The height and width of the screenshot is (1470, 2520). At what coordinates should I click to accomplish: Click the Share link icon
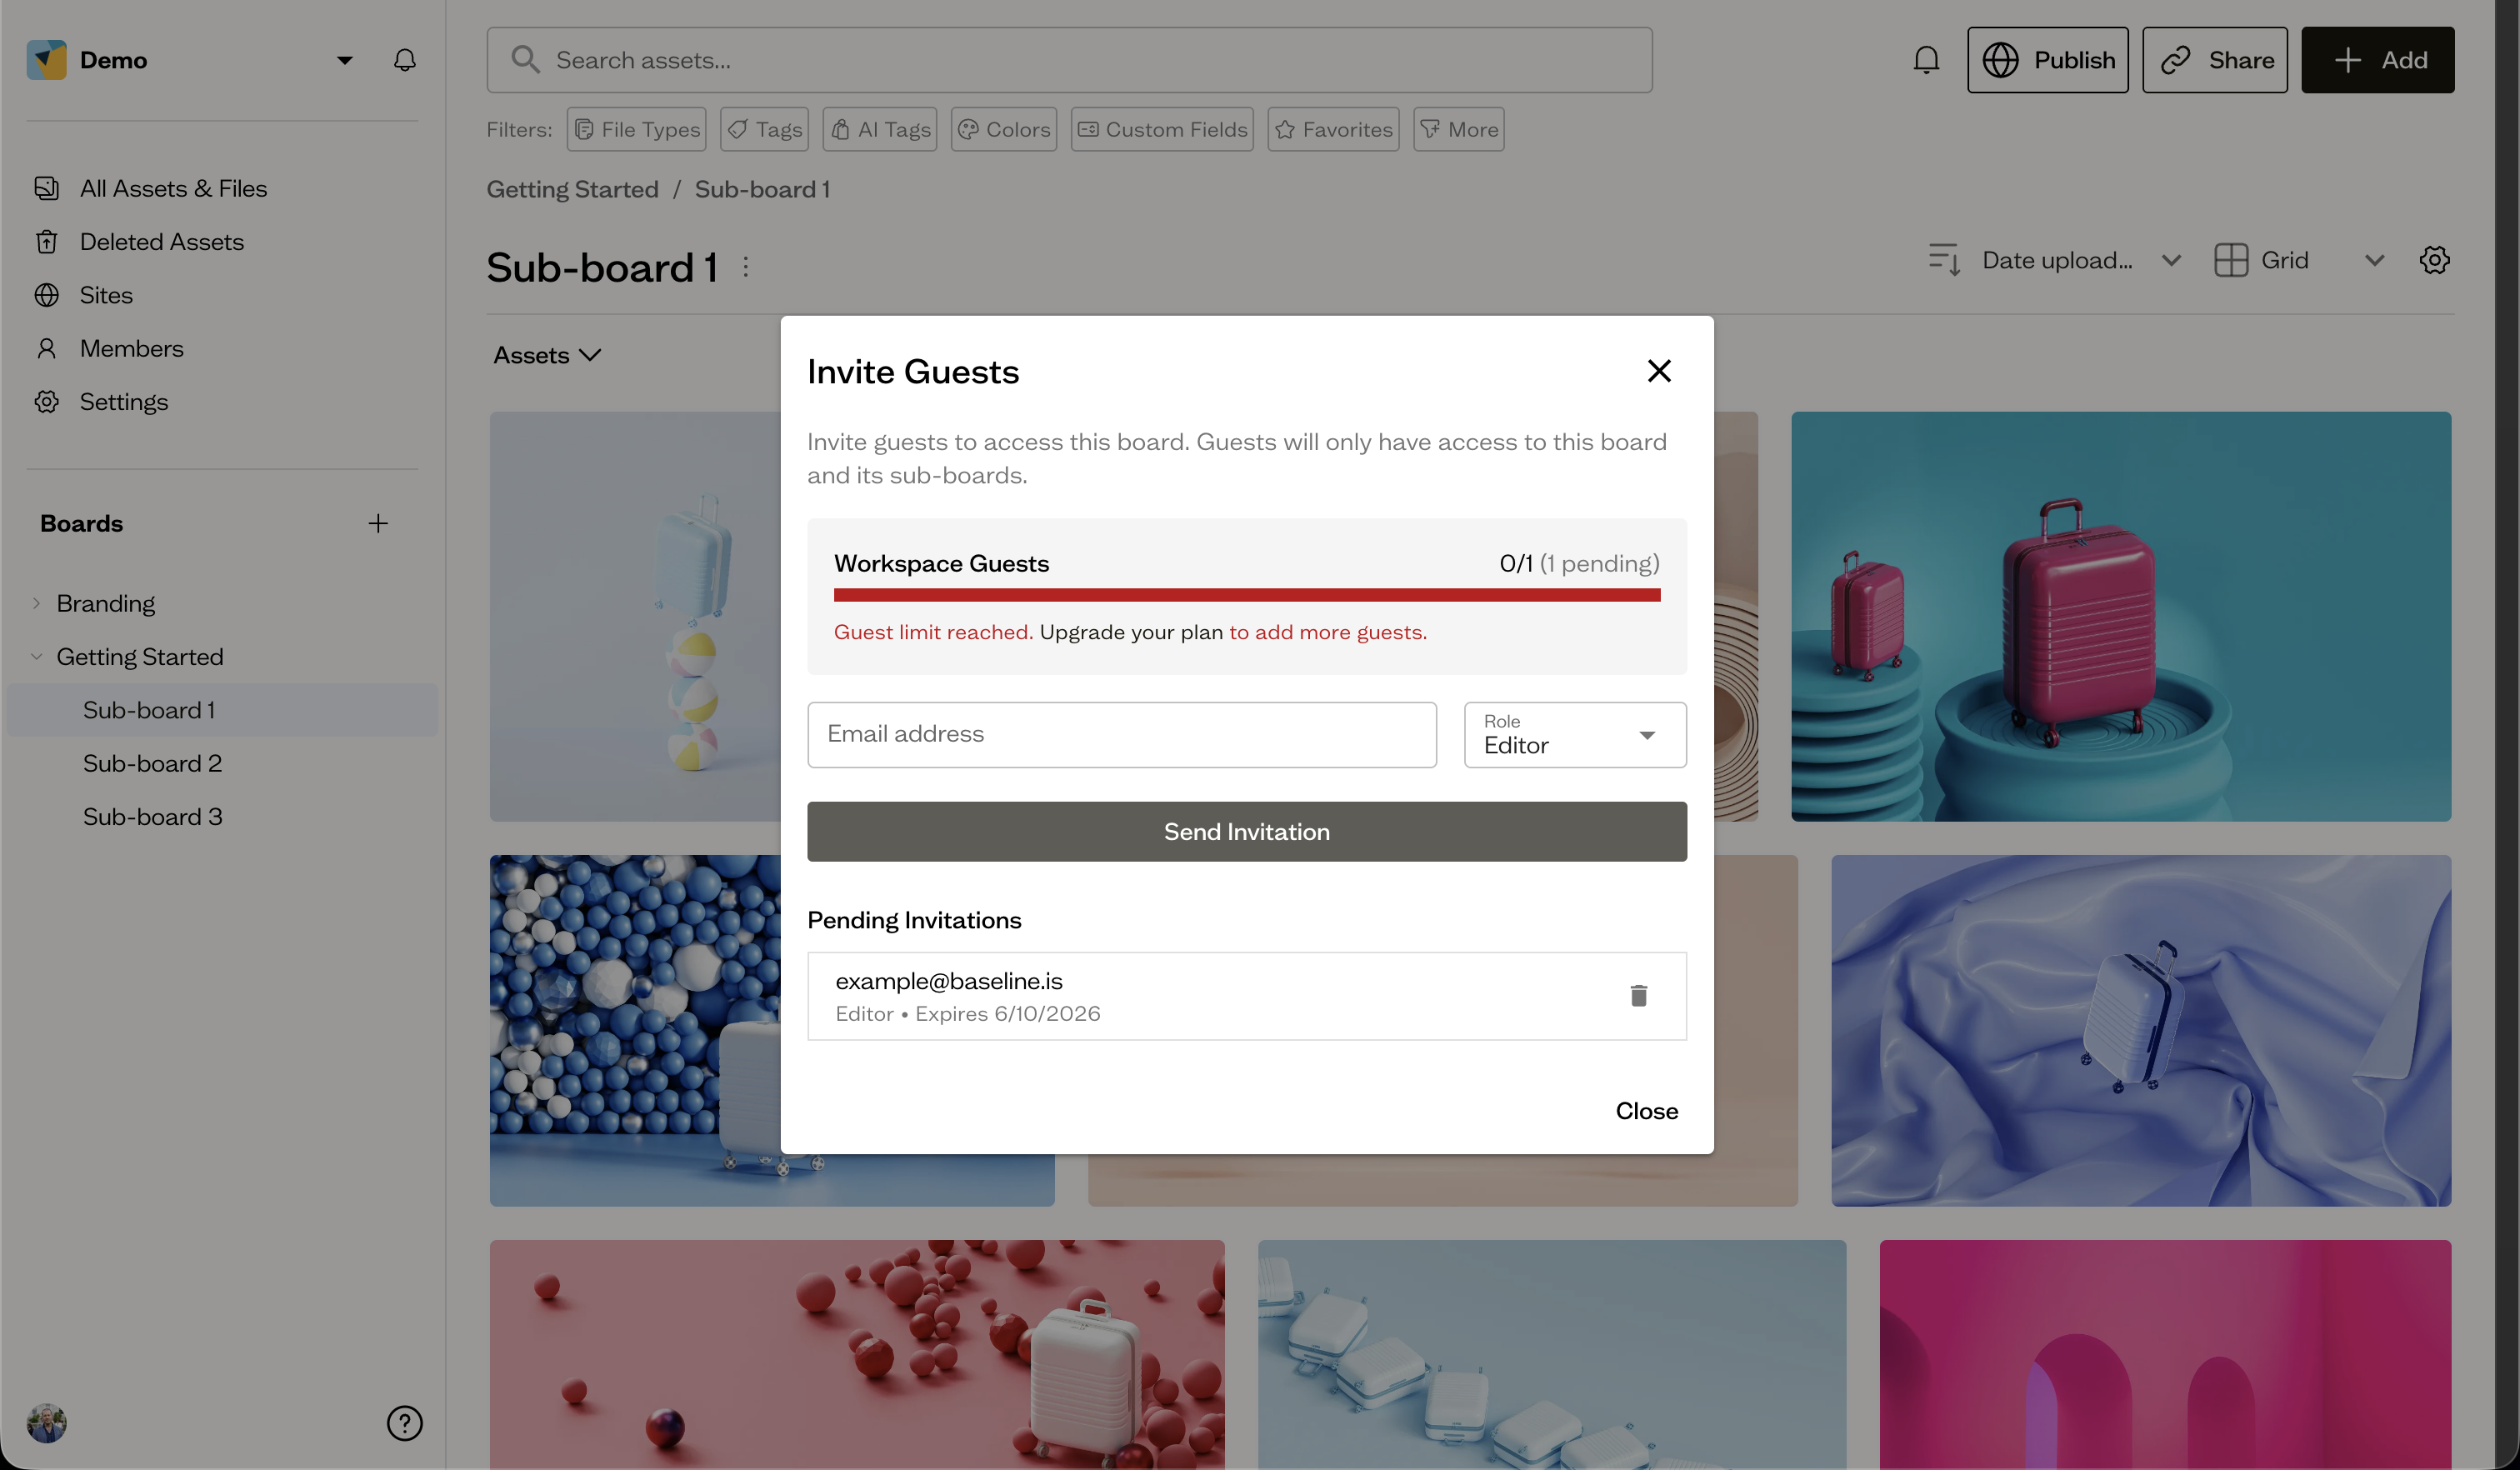pyautogui.click(x=2175, y=60)
